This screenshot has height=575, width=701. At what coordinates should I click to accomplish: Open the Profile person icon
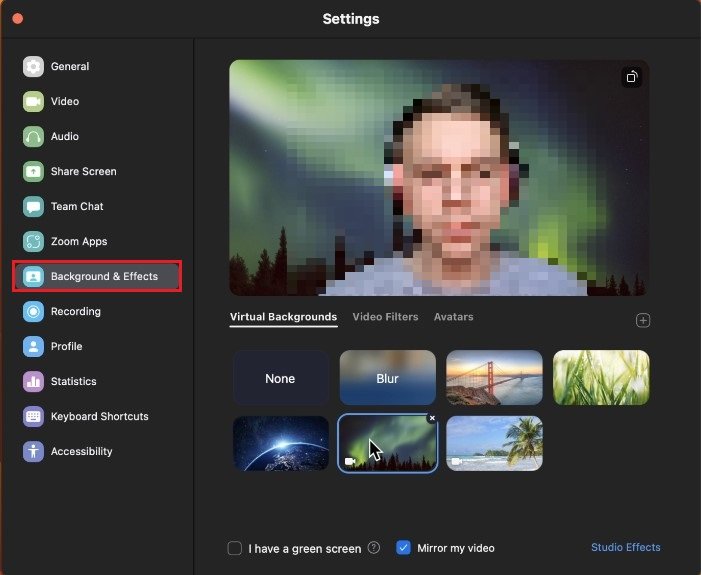[x=34, y=347]
